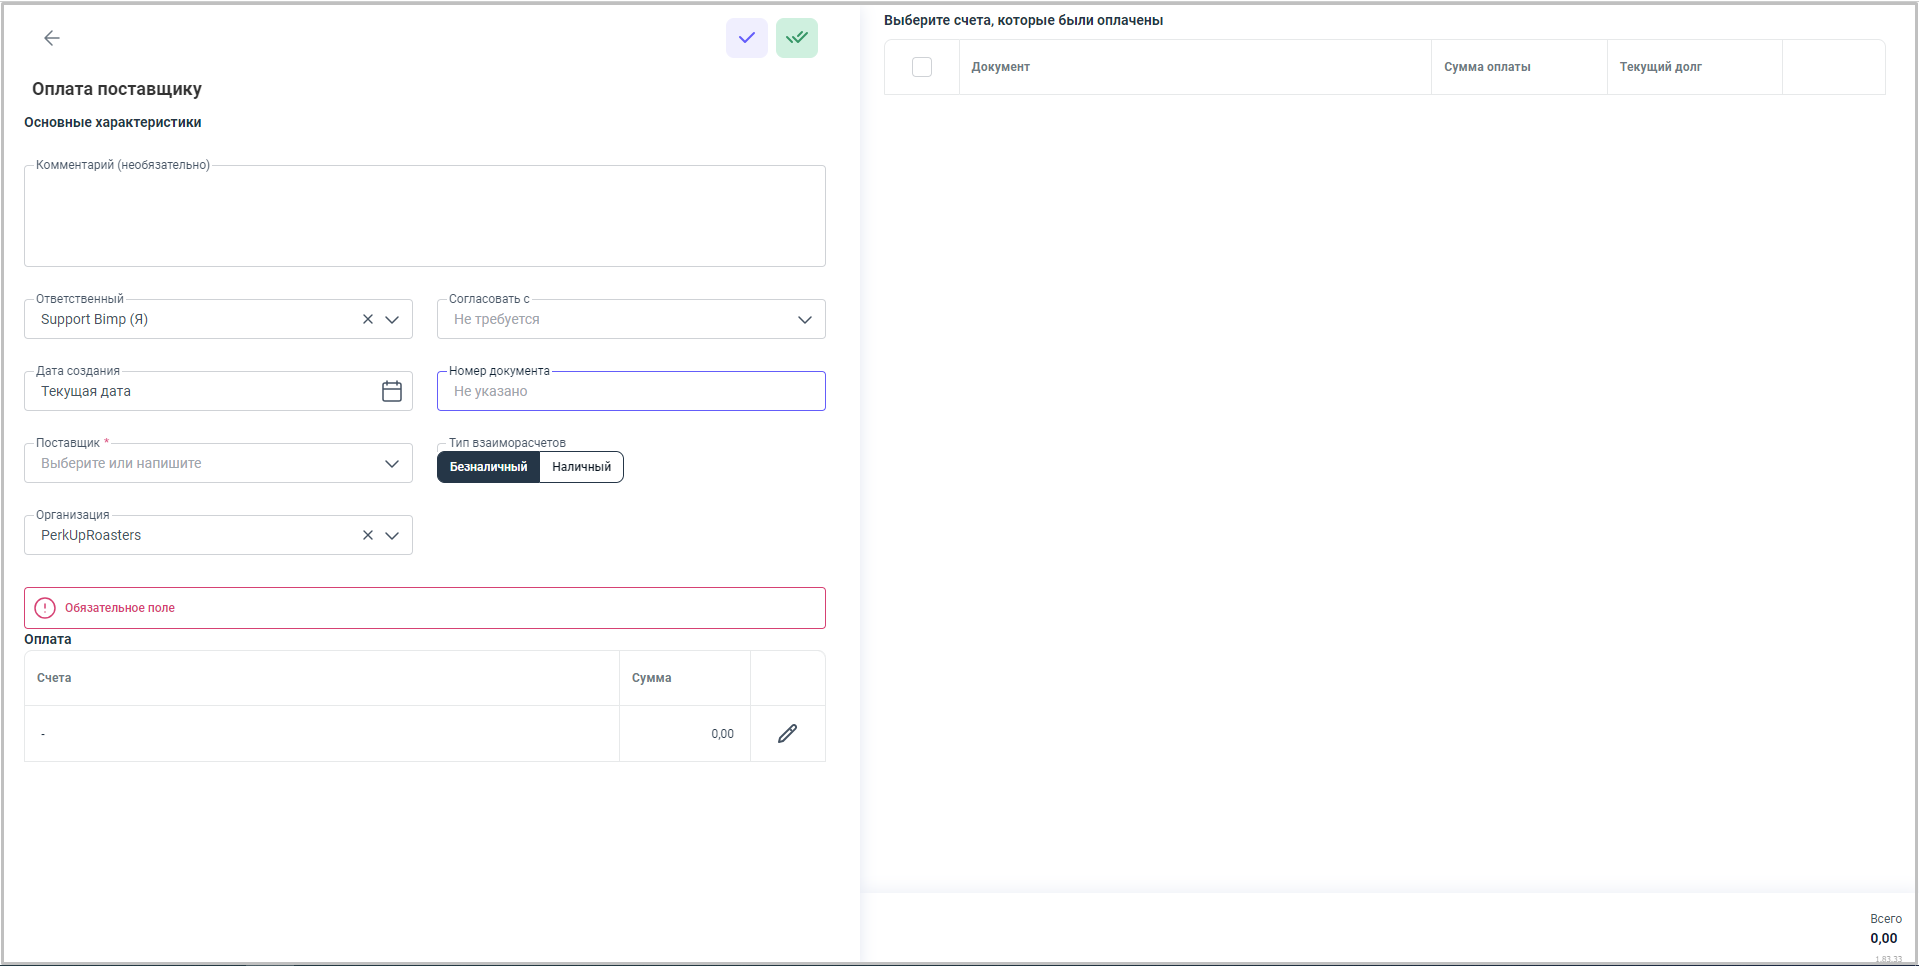Switch to Наличный payment type

coord(581,467)
